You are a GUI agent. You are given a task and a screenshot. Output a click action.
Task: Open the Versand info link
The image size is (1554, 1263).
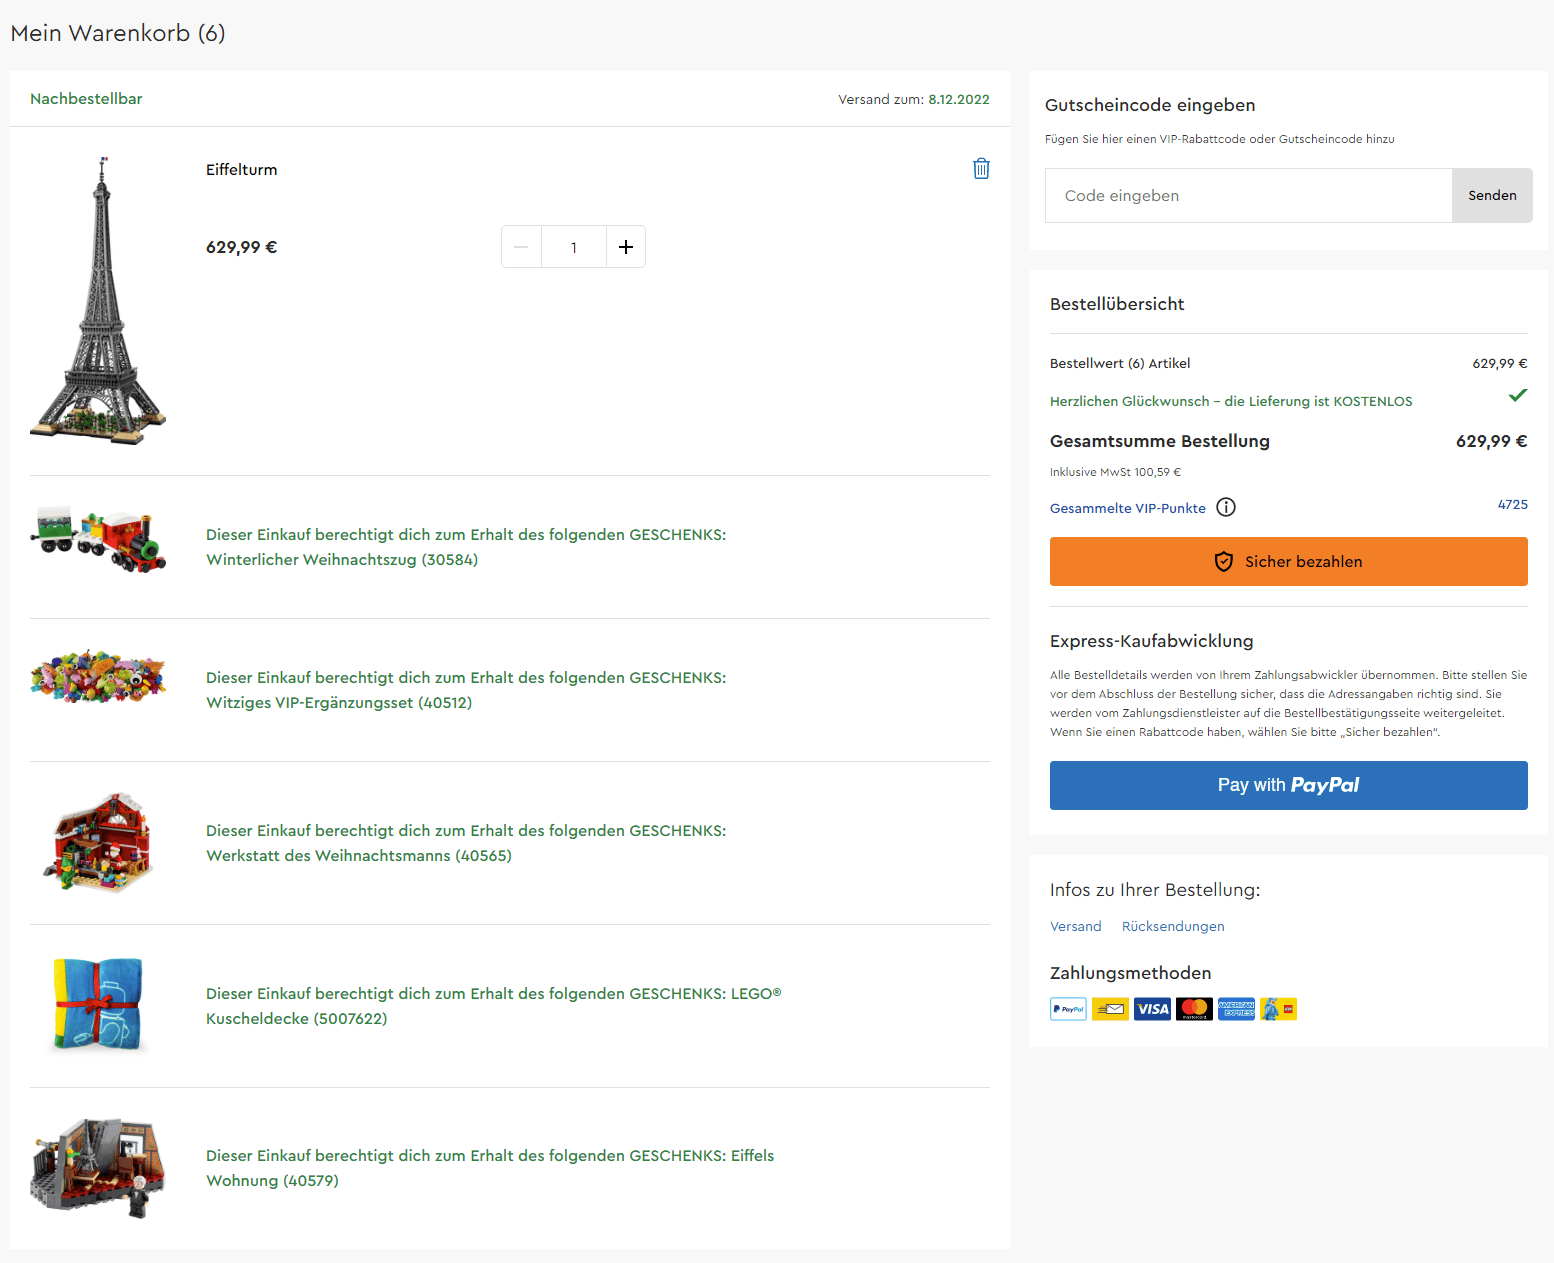(x=1076, y=927)
